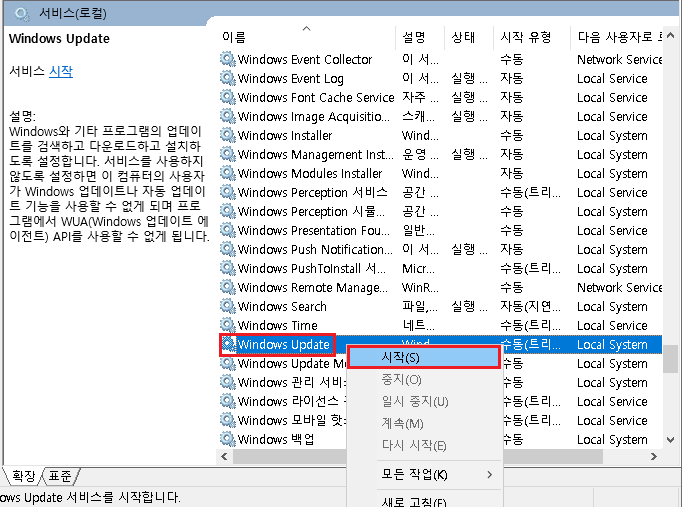Click the 서비스(로컬) header icon

[22, 14]
